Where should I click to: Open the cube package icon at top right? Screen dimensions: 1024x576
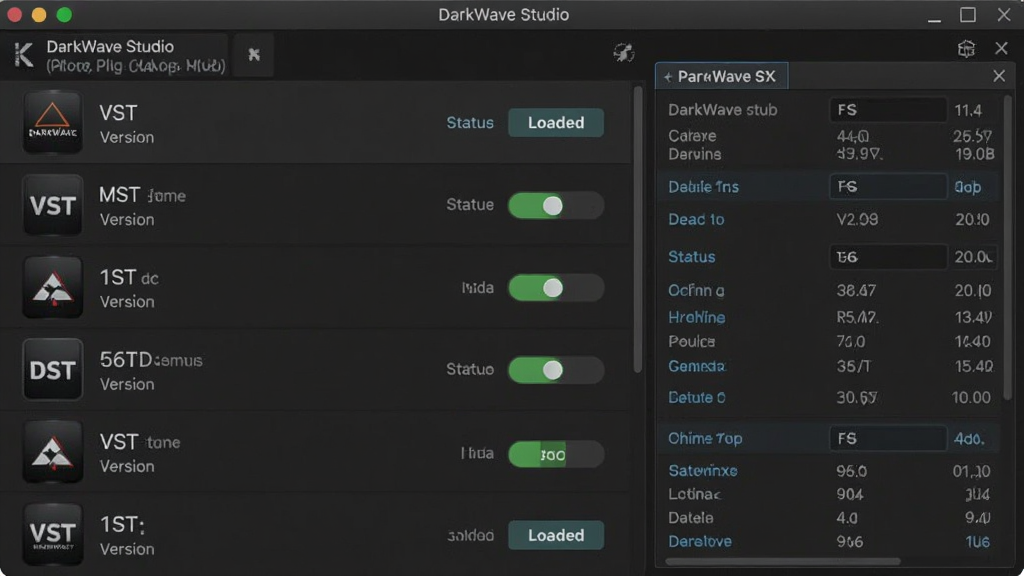[x=966, y=48]
